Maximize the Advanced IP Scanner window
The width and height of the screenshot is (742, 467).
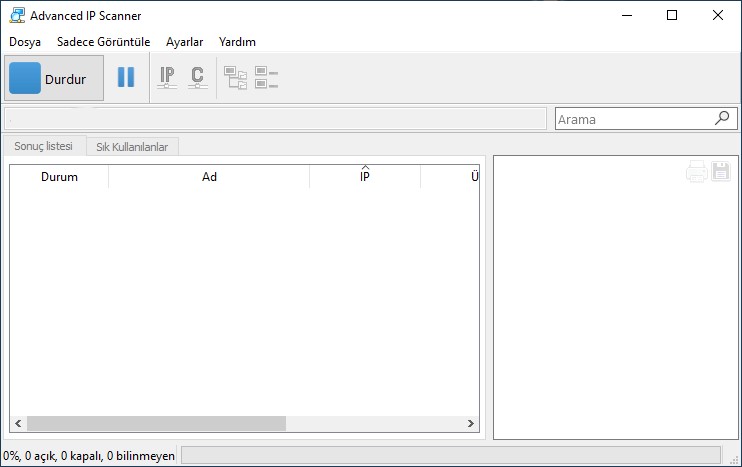pyautogui.click(x=672, y=15)
